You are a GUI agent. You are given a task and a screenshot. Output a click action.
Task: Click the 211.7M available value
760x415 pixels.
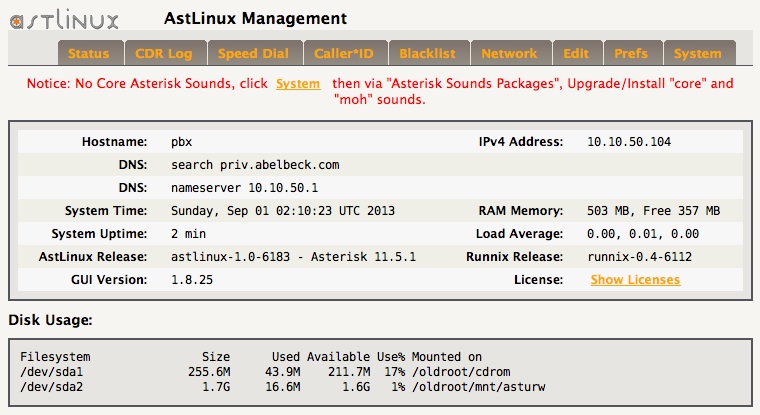pyautogui.click(x=349, y=372)
